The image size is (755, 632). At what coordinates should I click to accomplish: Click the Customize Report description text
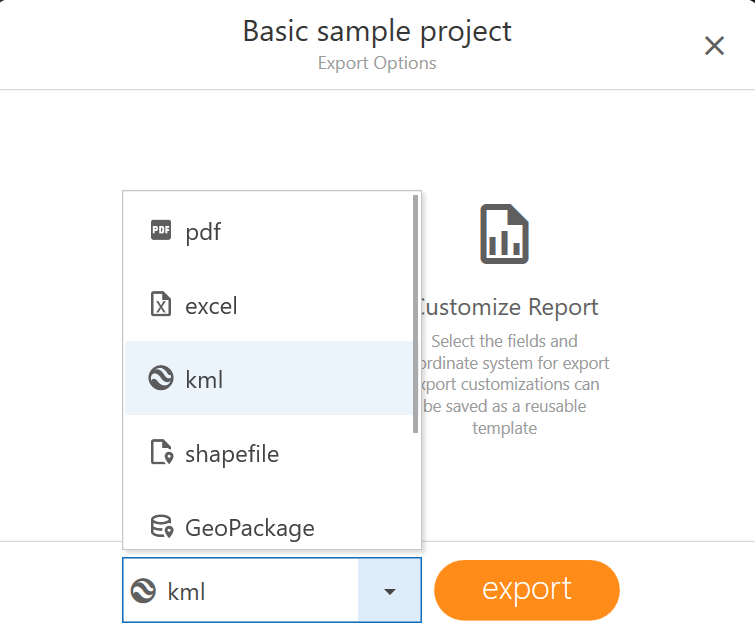click(x=512, y=385)
